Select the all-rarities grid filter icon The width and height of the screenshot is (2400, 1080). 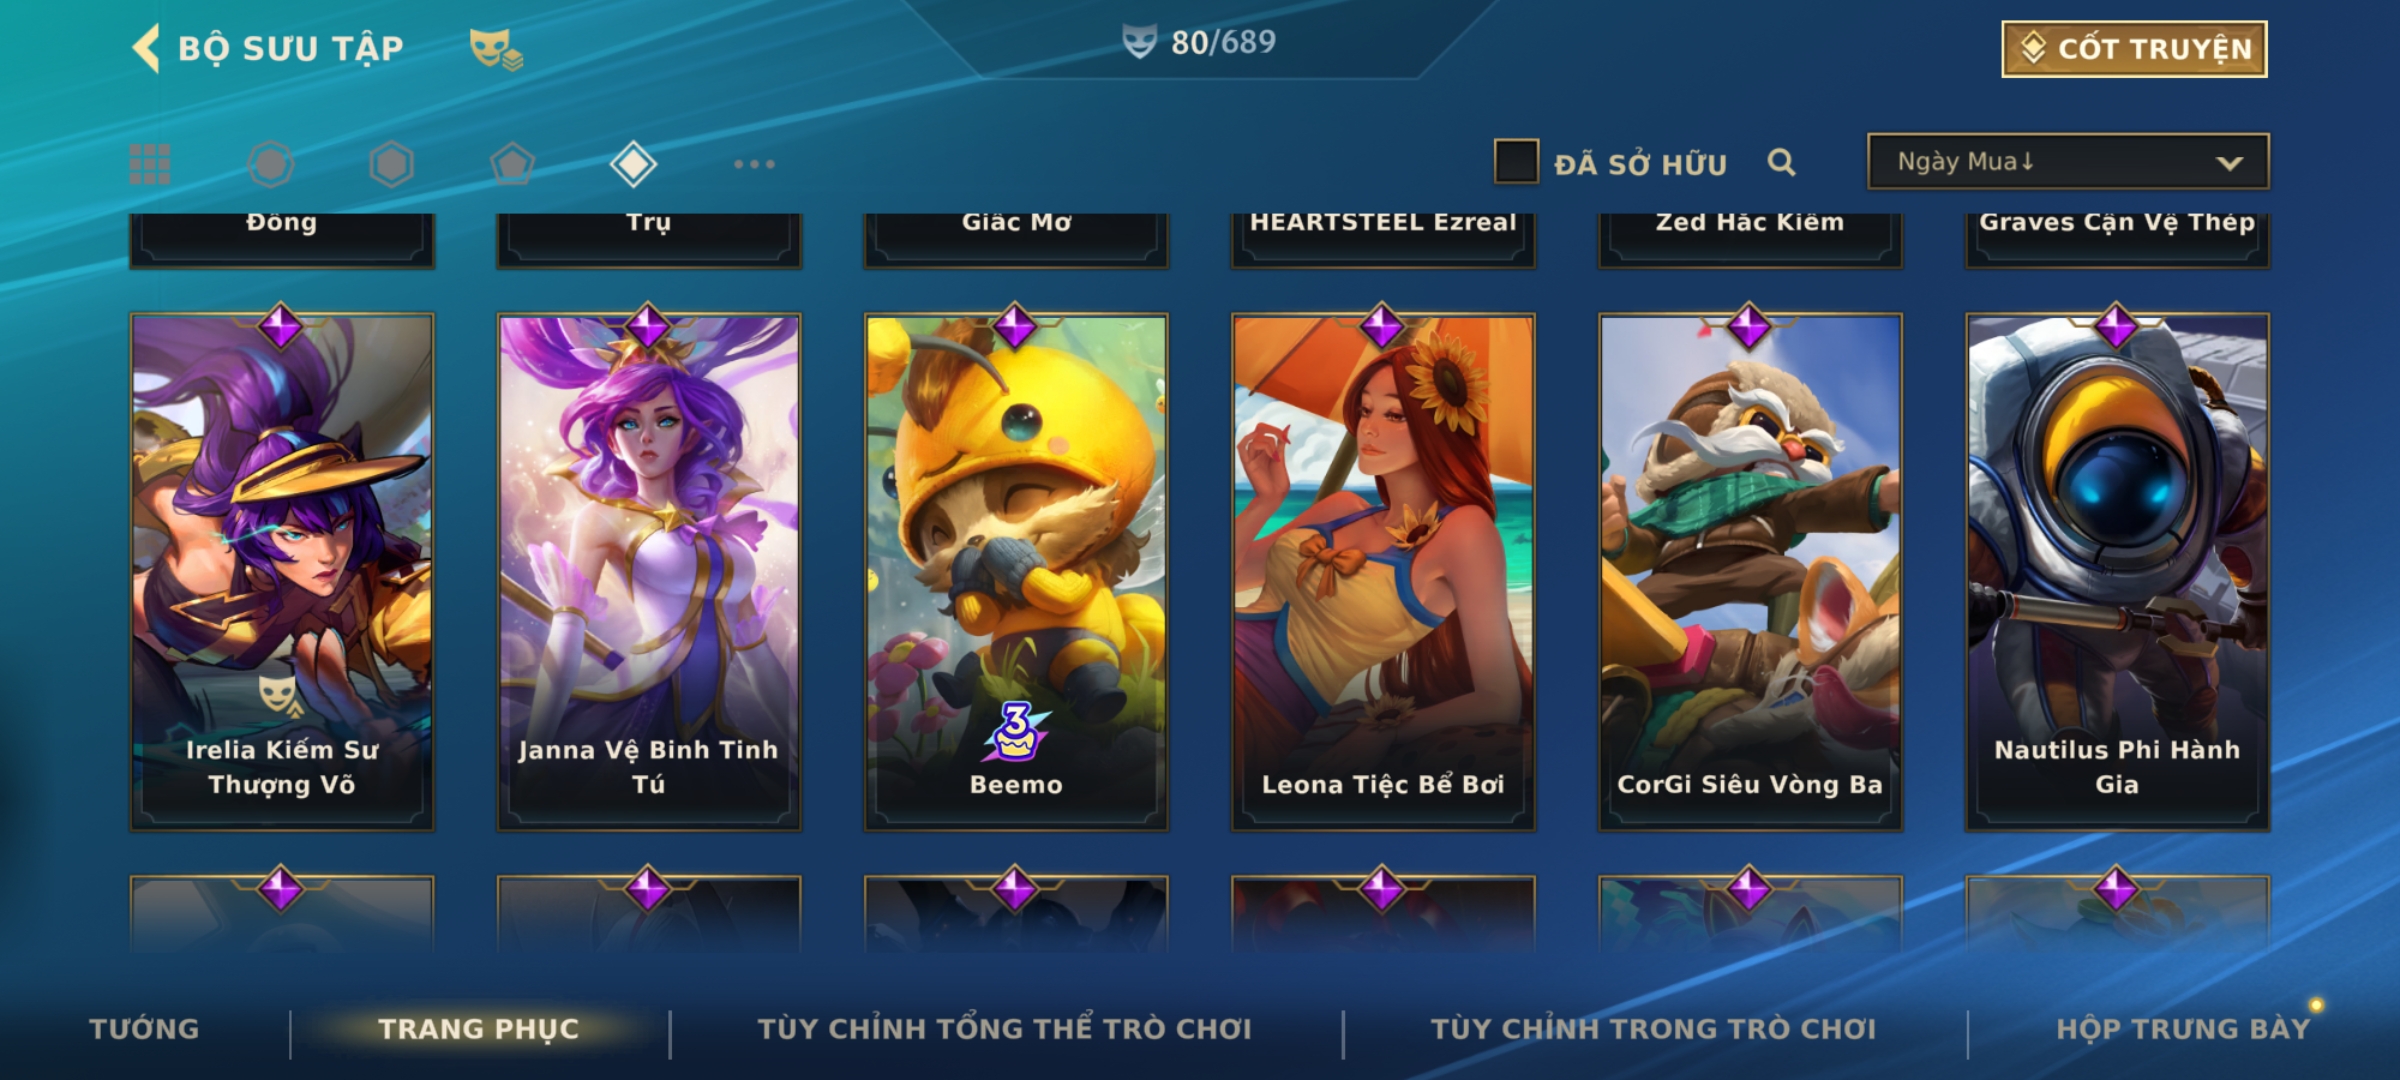pos(150,164)
